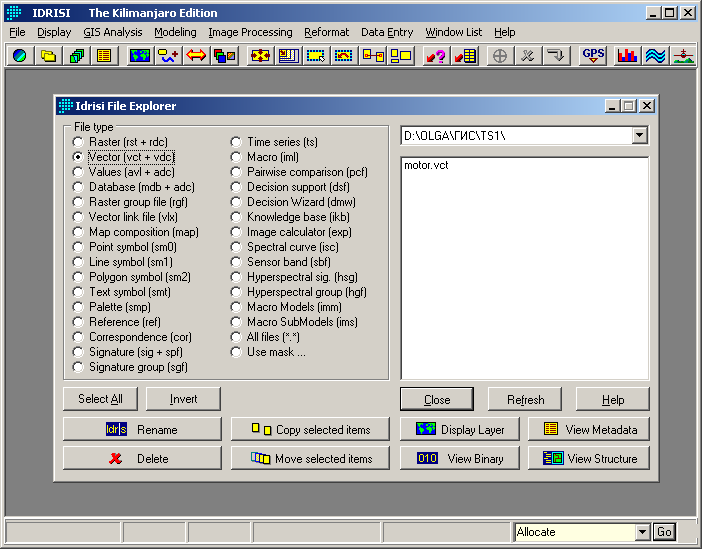Select Raster (rst + rdc) file type

pos(120,142)
